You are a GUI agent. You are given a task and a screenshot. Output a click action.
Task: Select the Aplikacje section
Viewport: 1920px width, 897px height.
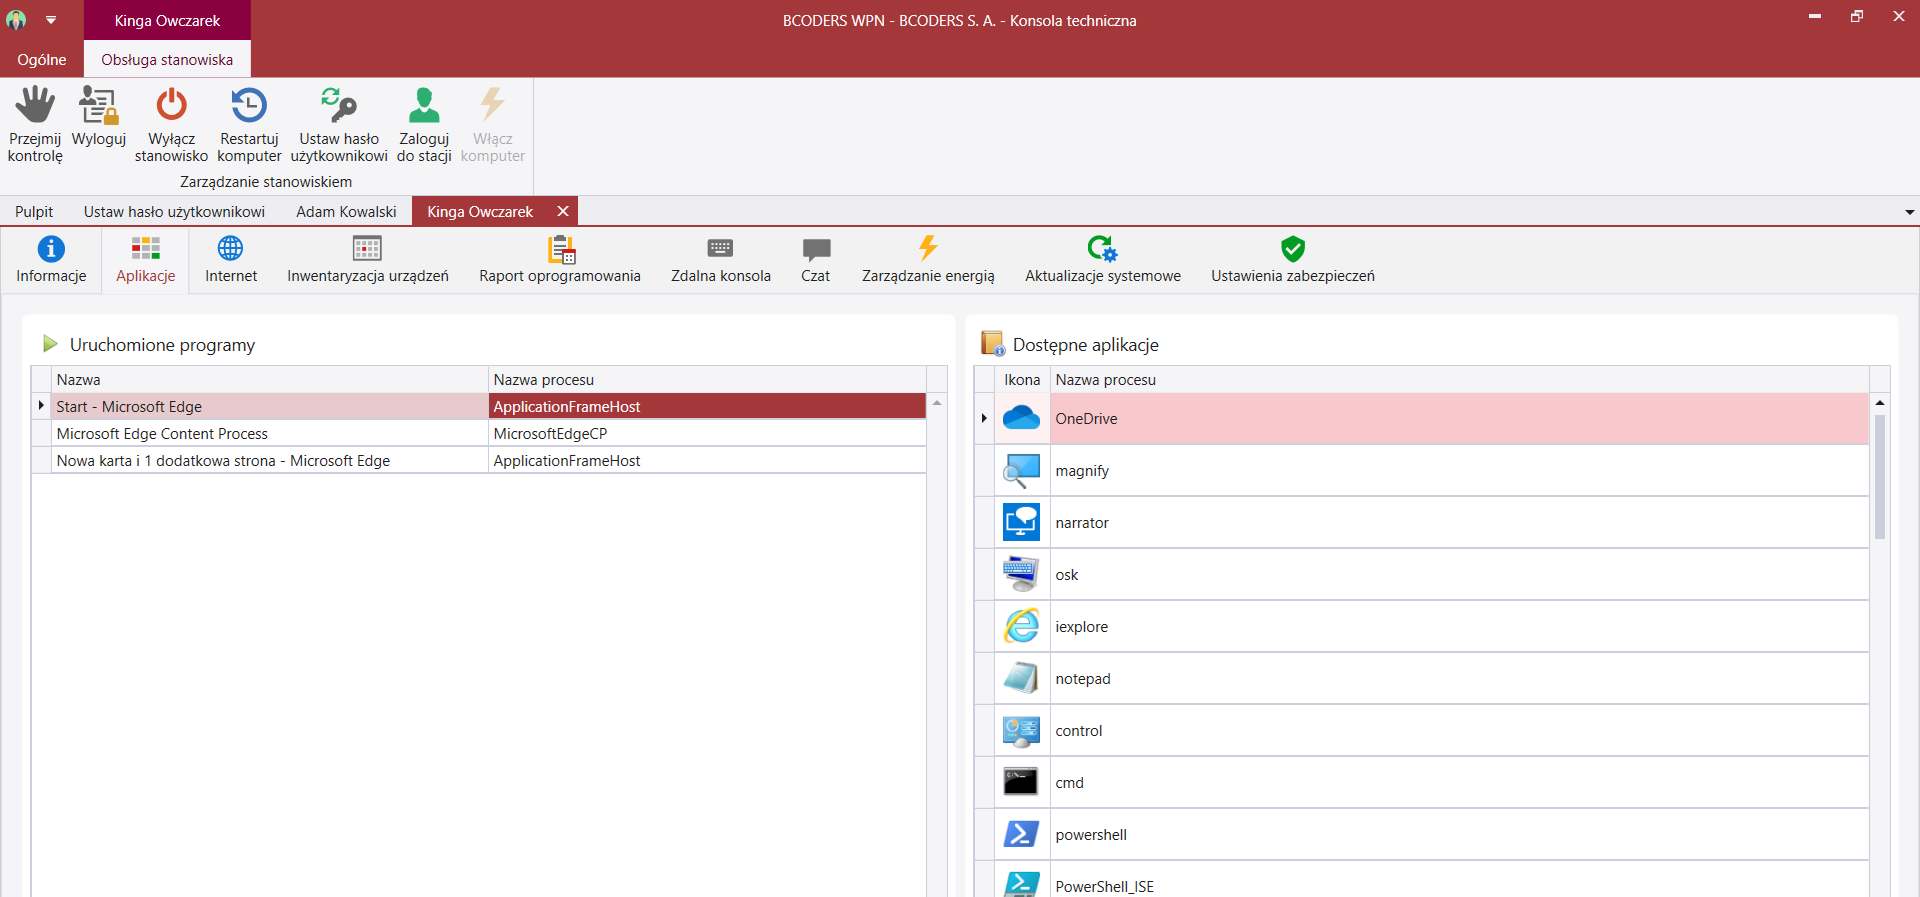pos(146,260)
